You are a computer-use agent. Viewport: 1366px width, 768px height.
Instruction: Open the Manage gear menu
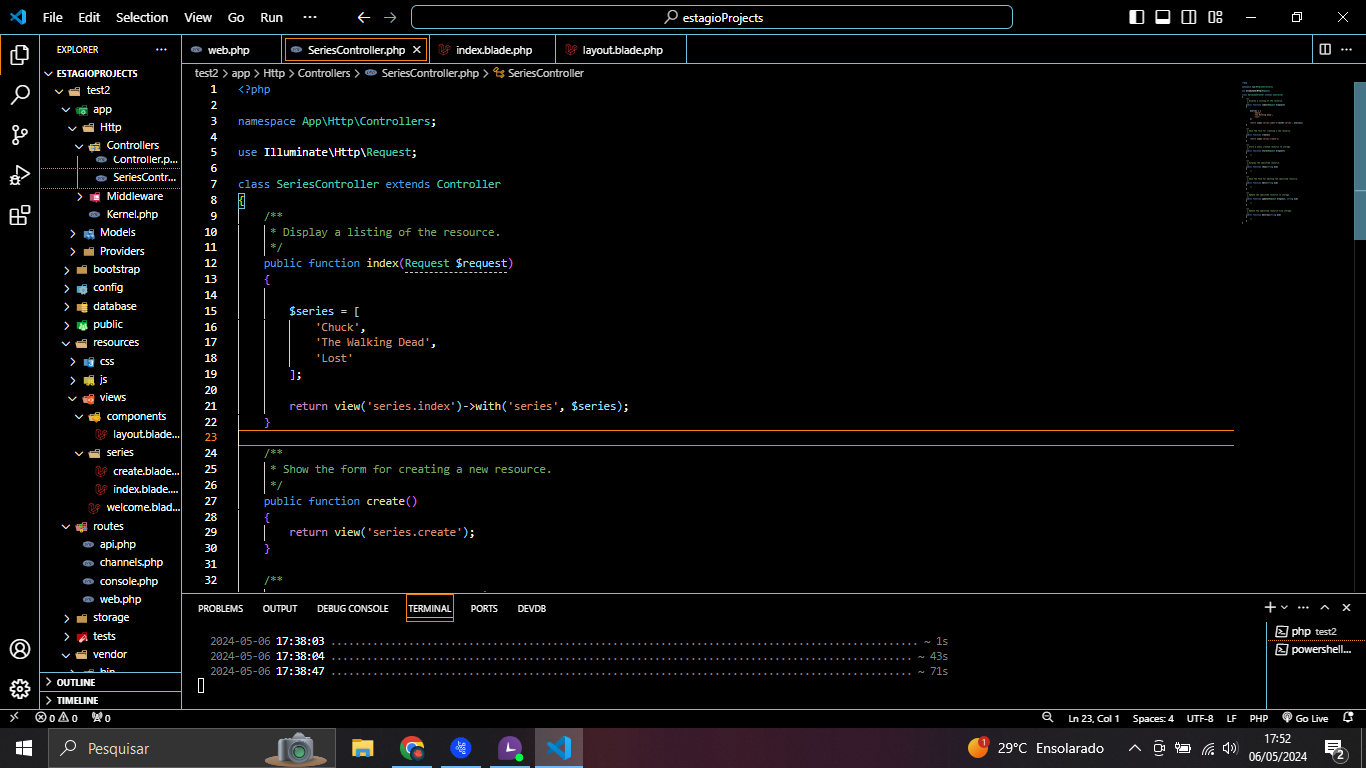click(x=19, y=689)
